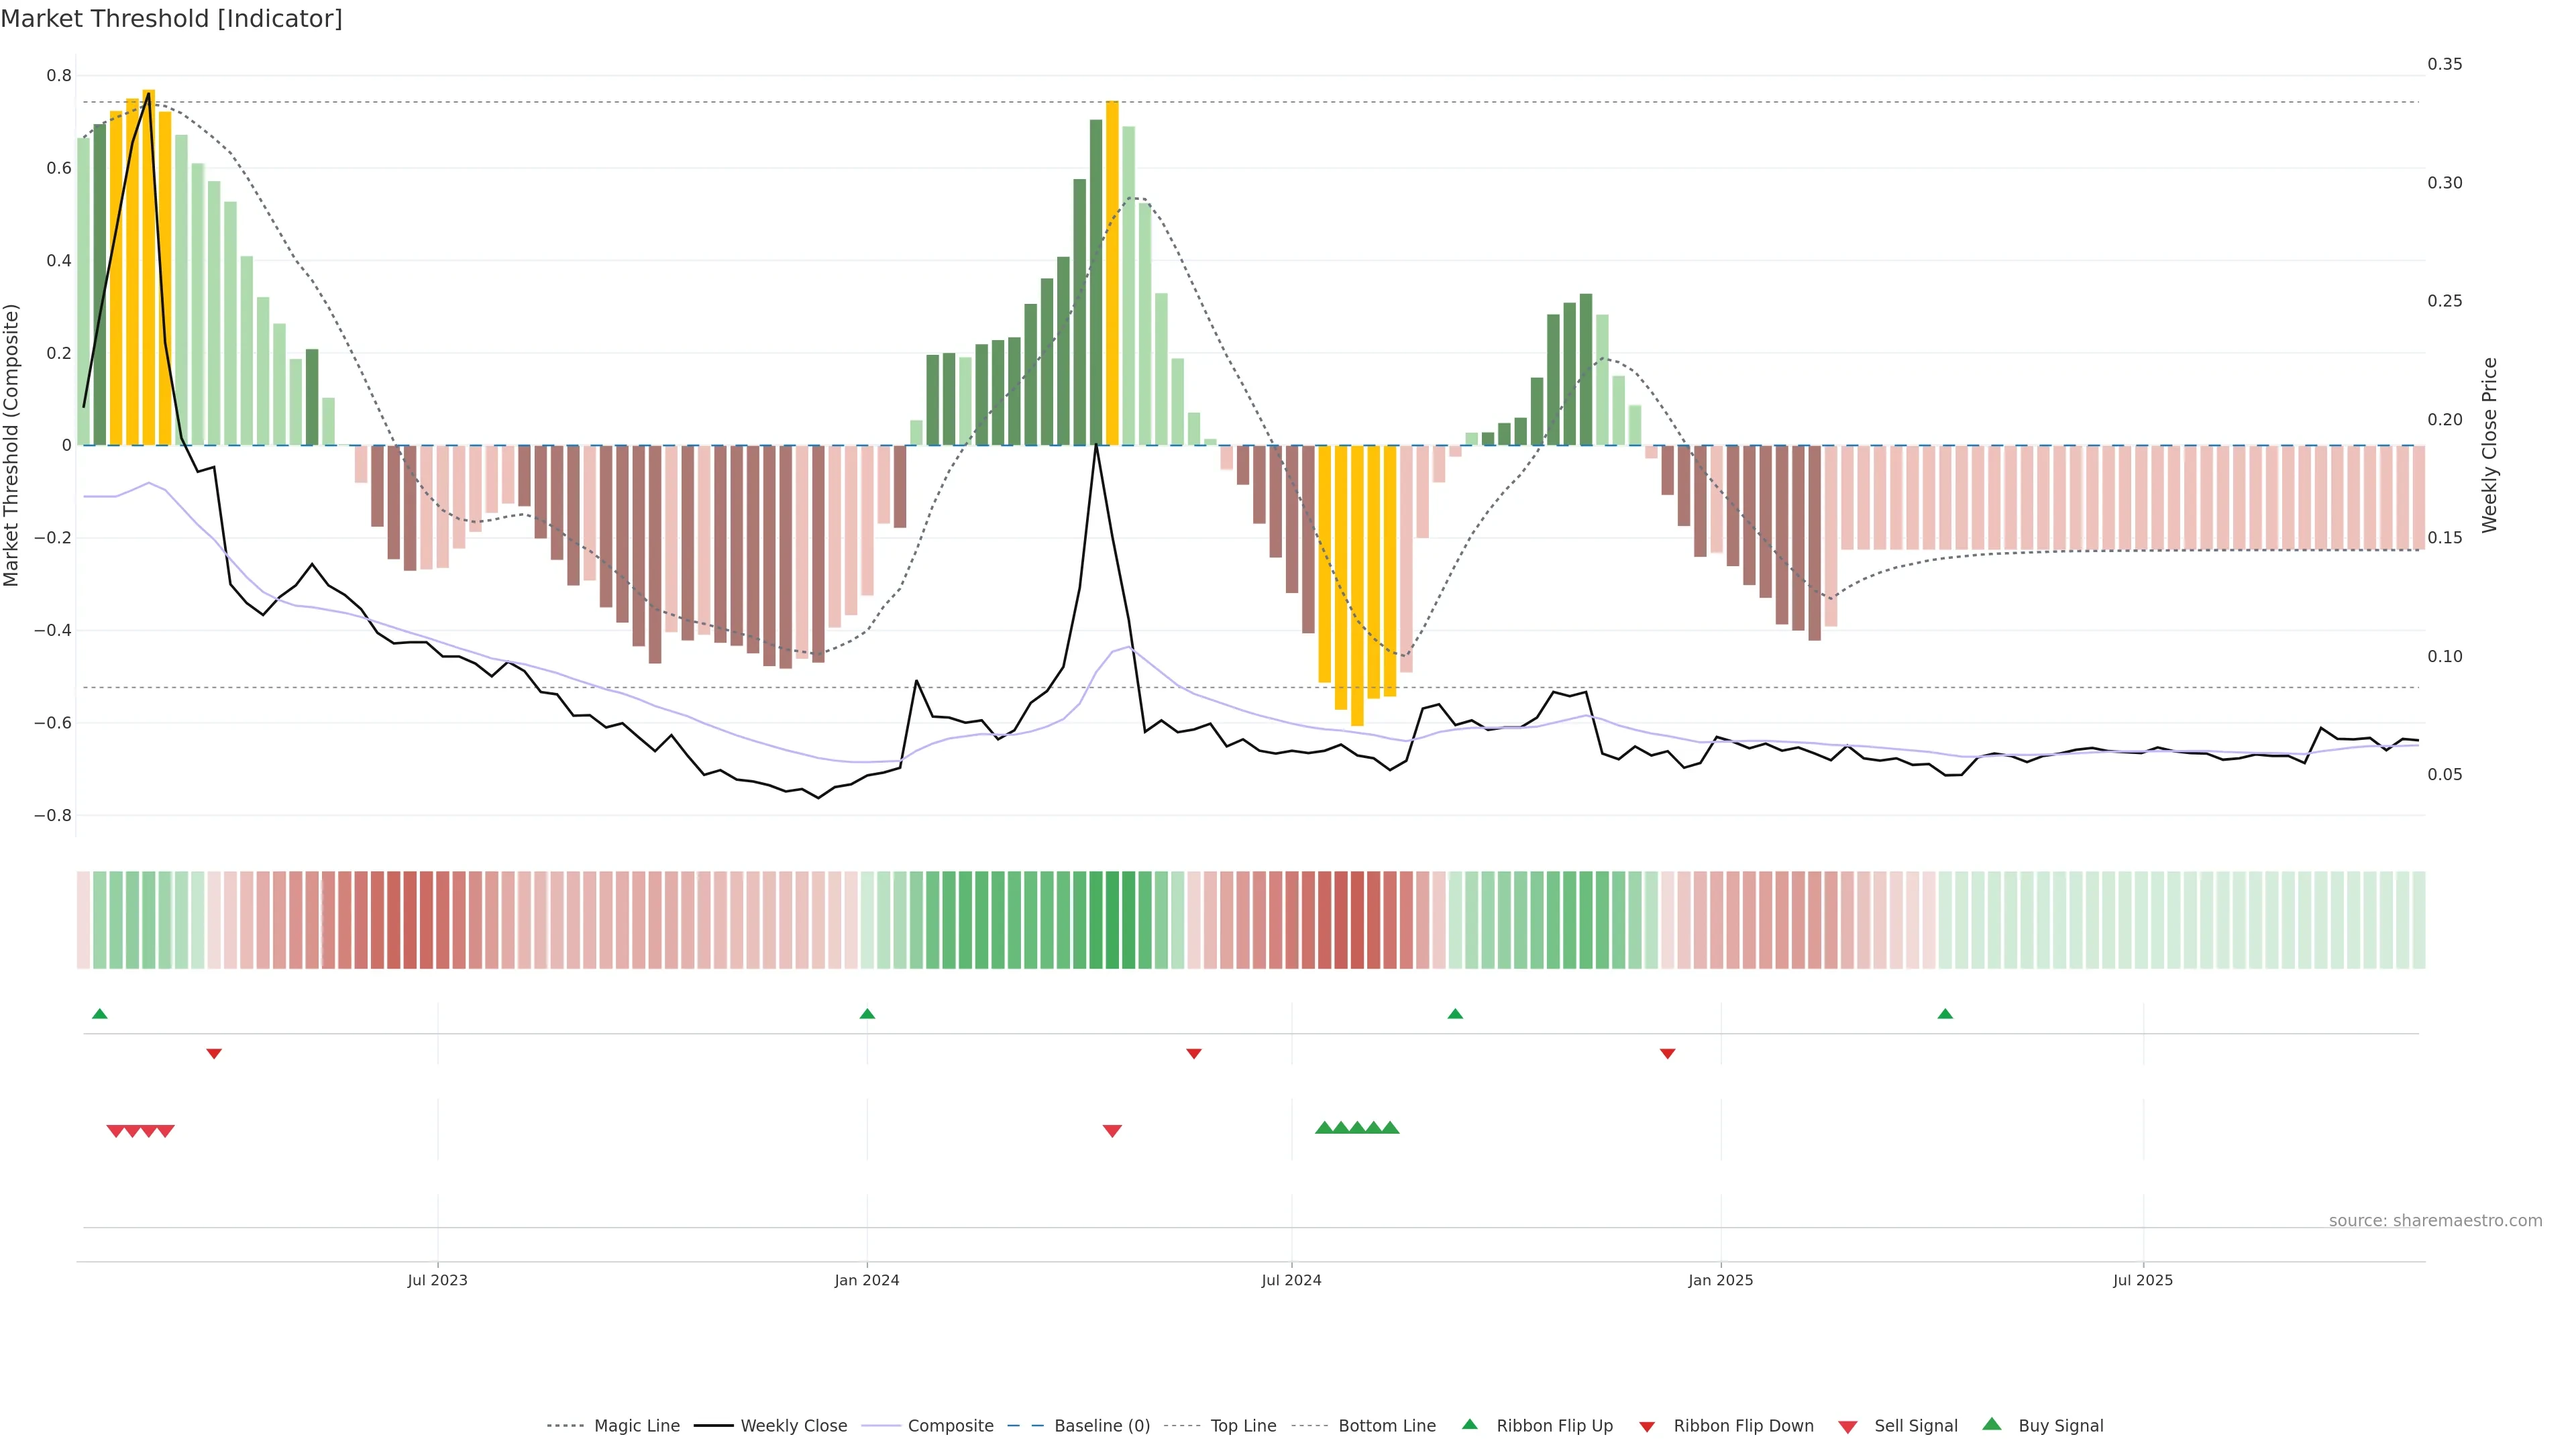Click the lone sell signal marker before Jul 2024
This screenshot has width=2576, height=1449.
(1112, 1131)
